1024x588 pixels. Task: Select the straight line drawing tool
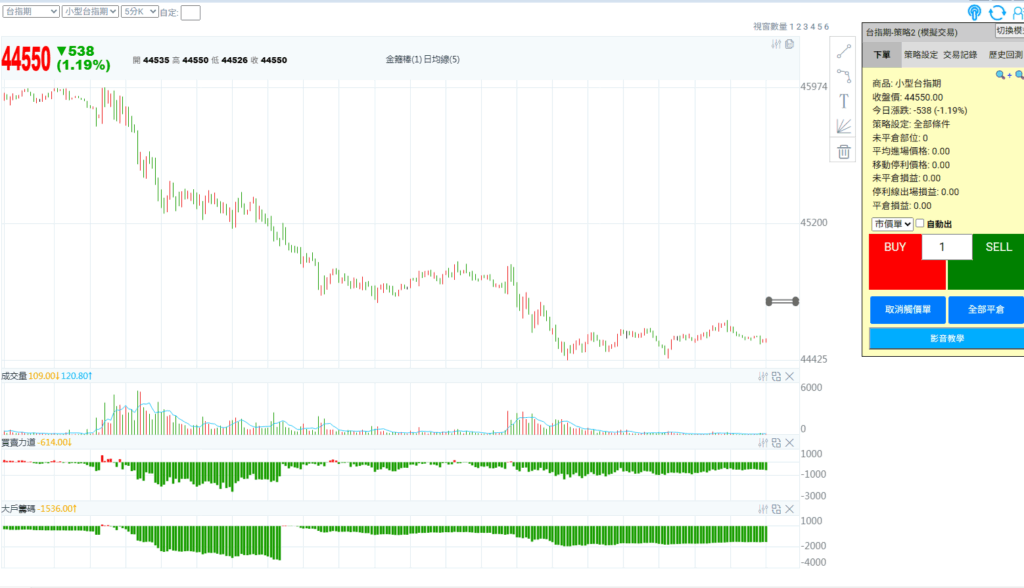[x=844, y=51]
